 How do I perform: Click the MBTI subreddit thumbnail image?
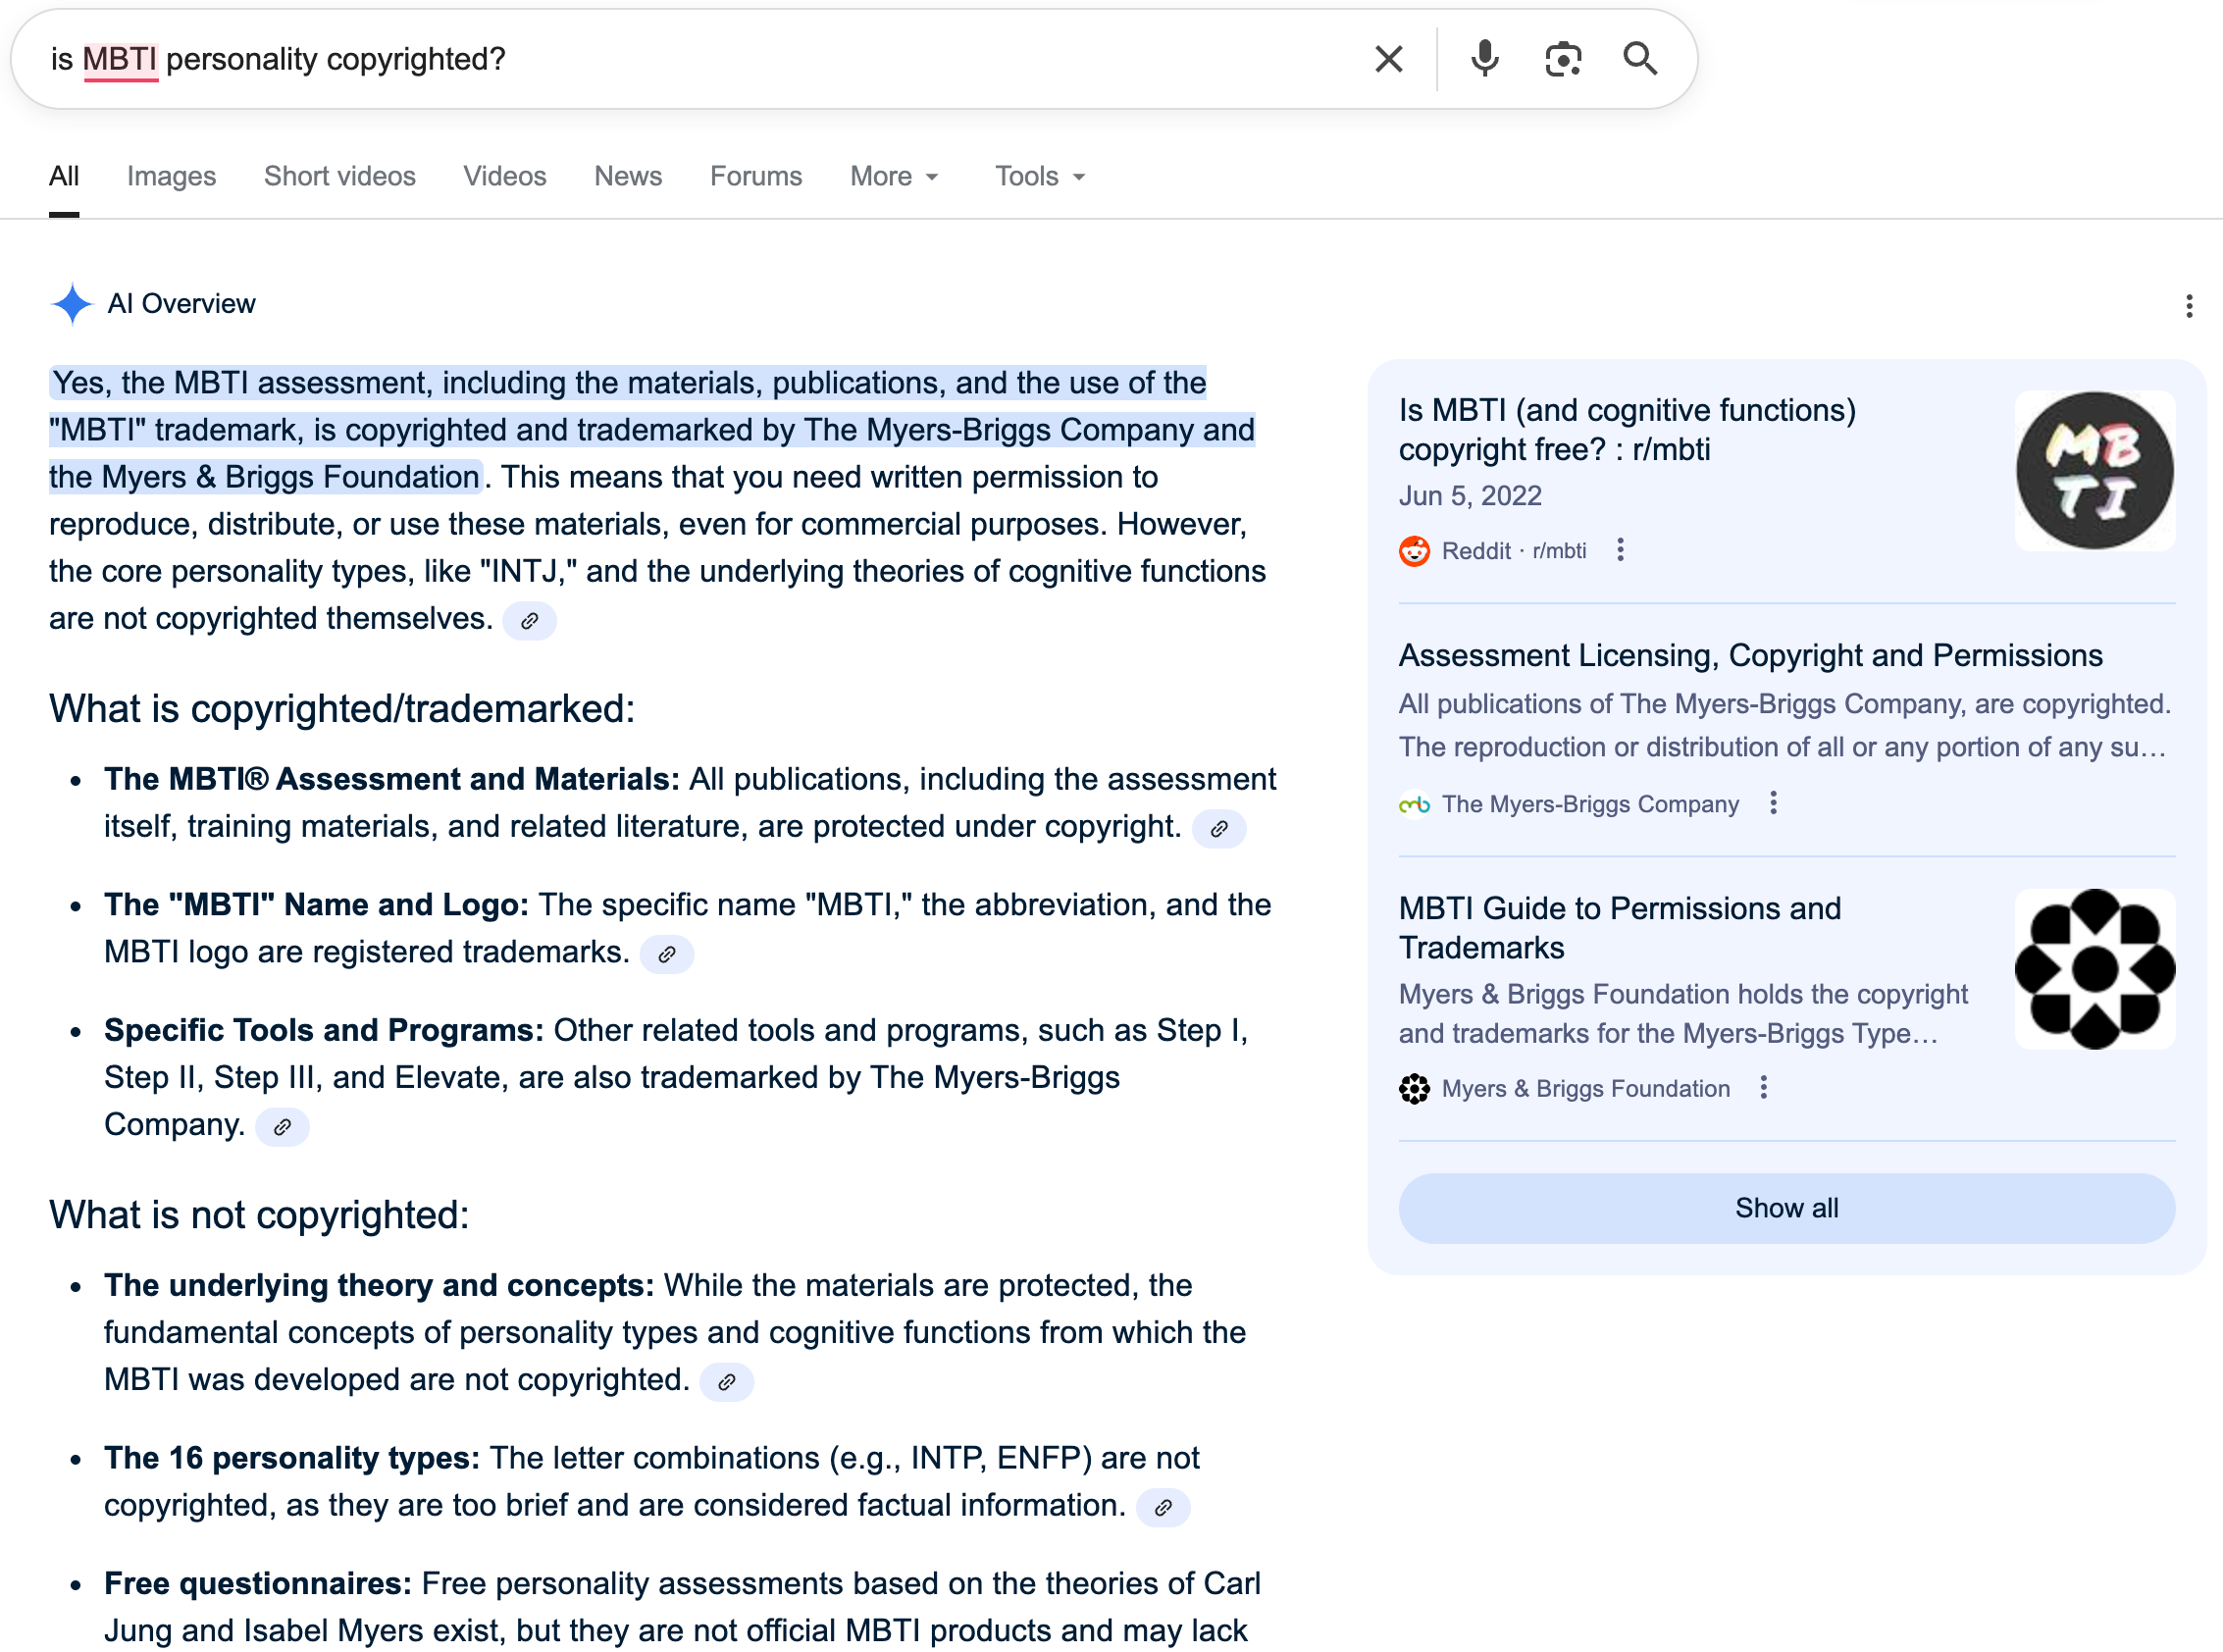2094,470
